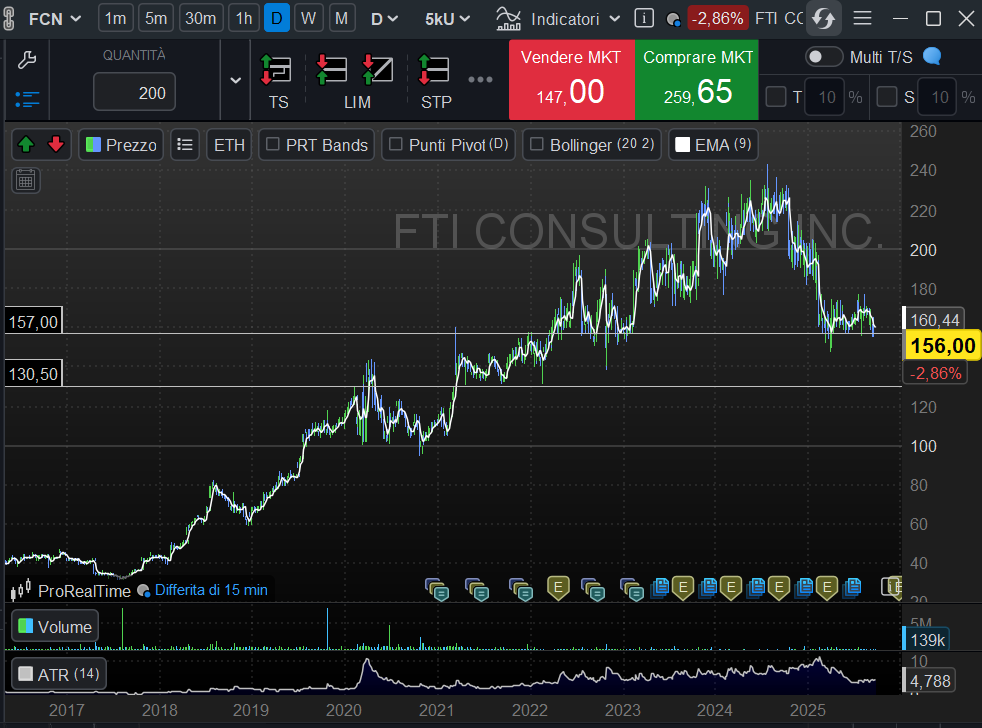Click the TS trailing stop order icon
This screenshot has width=982, height=728.
tap(277, 71)
